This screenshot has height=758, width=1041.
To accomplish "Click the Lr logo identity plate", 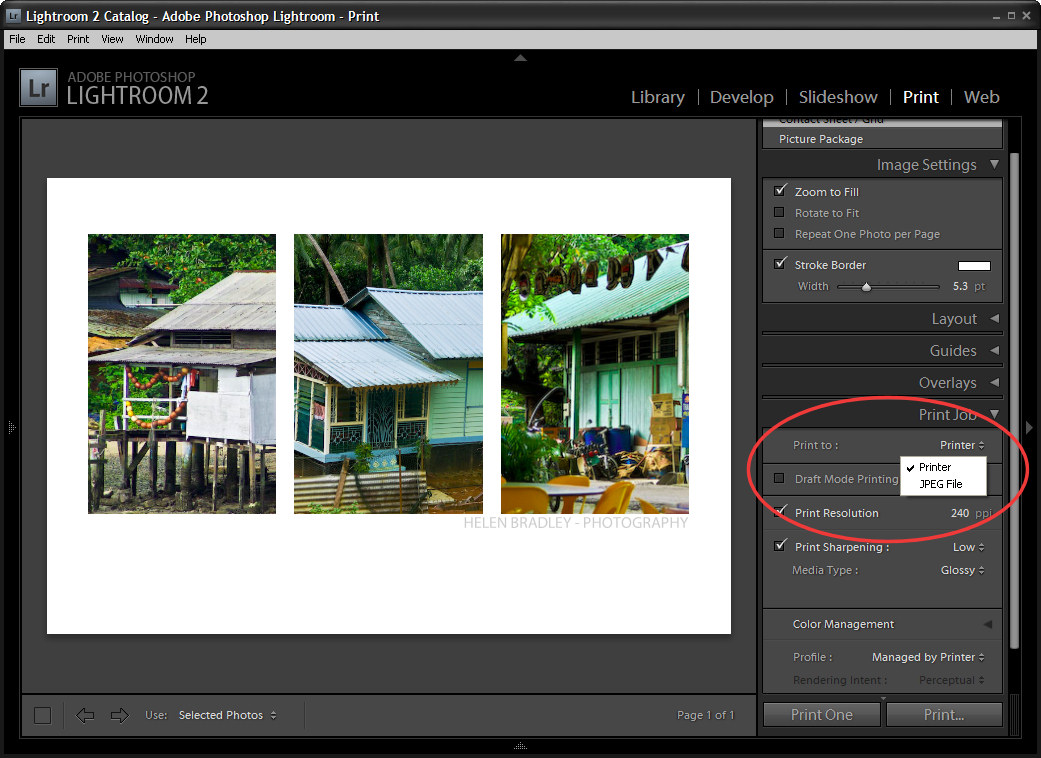I will pos(39,88).
